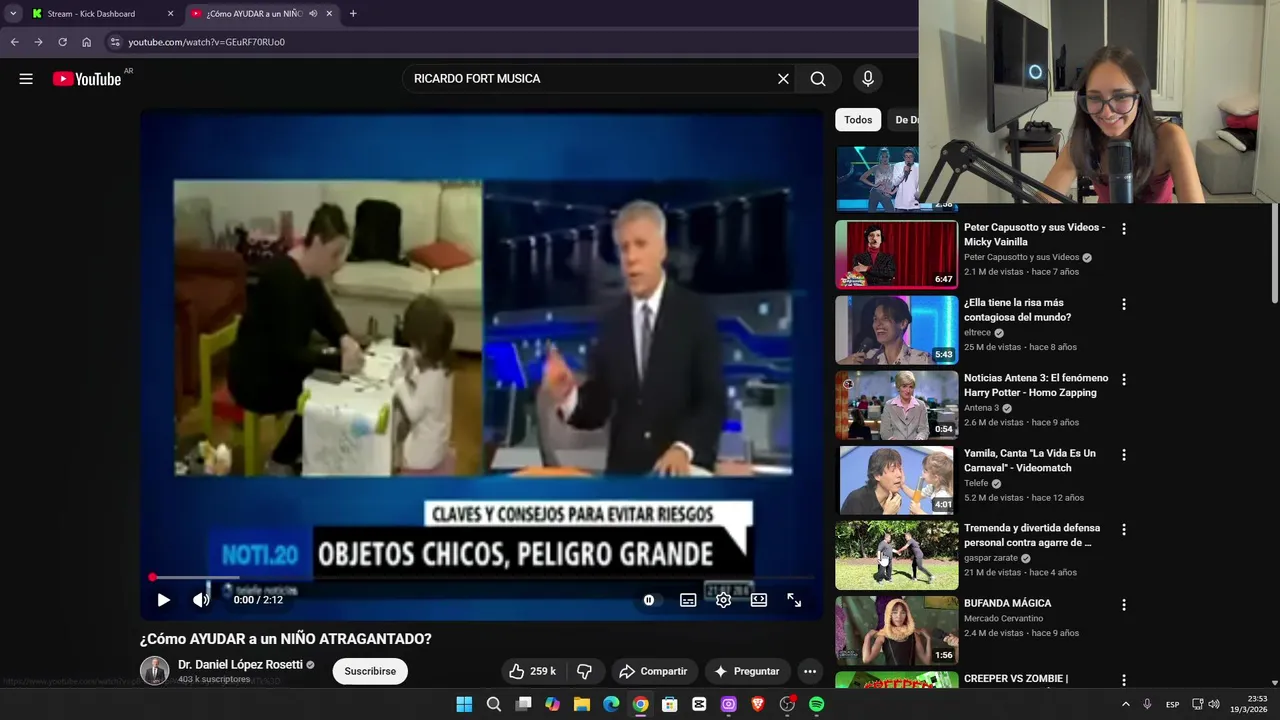The height and width of the screenshot is (720, 1280).
Task: Open options for defensa personal video
Action: coord(1124,529)
